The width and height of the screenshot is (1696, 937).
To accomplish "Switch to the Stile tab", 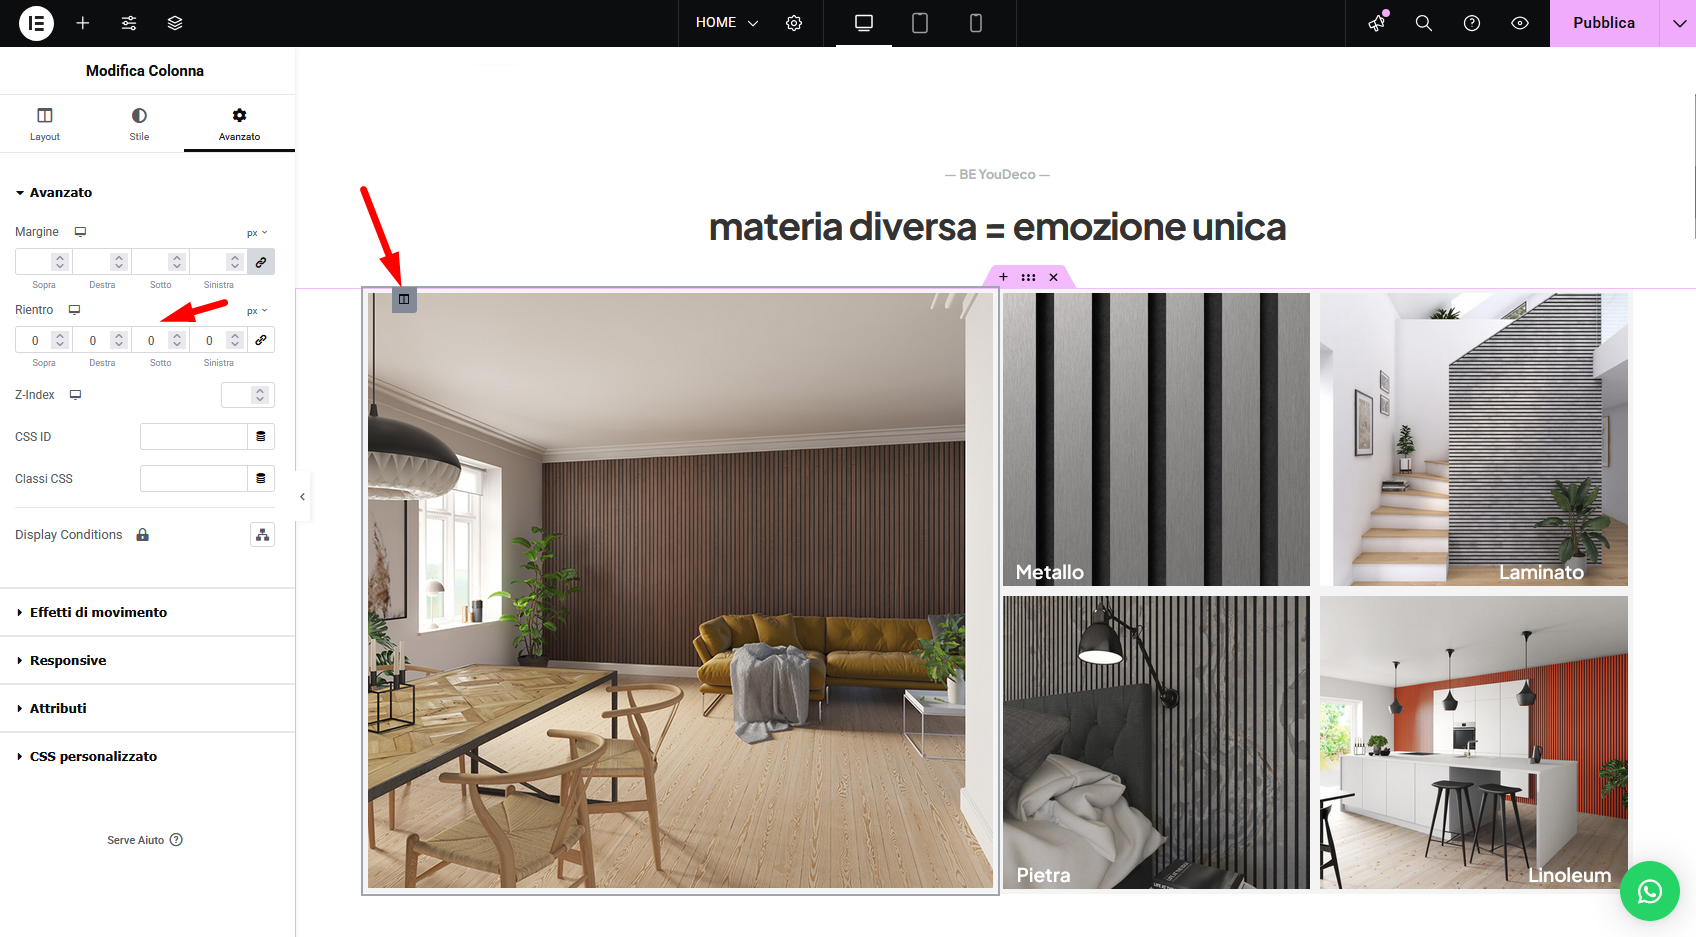I will [139, 124].
